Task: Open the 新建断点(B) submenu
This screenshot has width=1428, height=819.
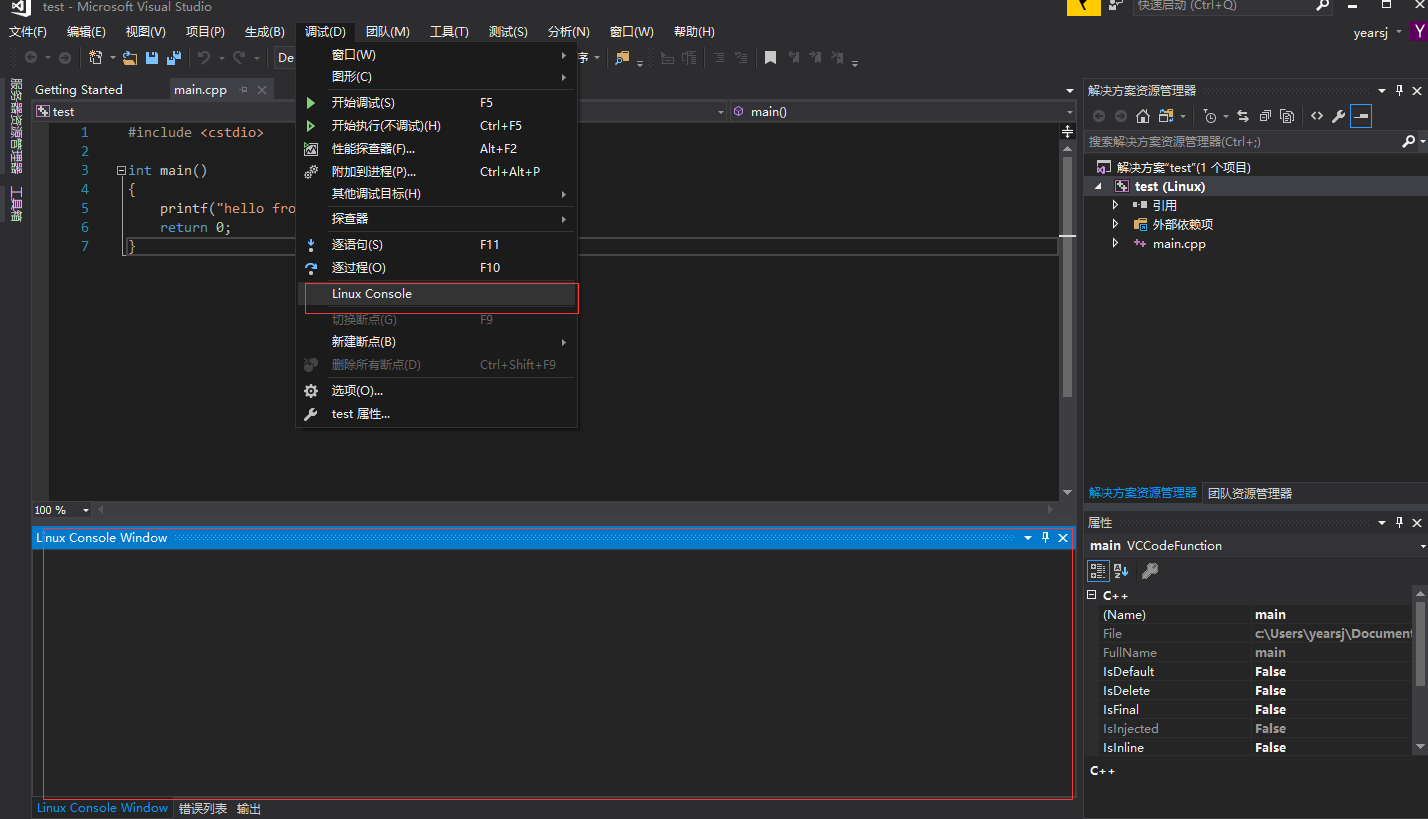Action: 436,342
